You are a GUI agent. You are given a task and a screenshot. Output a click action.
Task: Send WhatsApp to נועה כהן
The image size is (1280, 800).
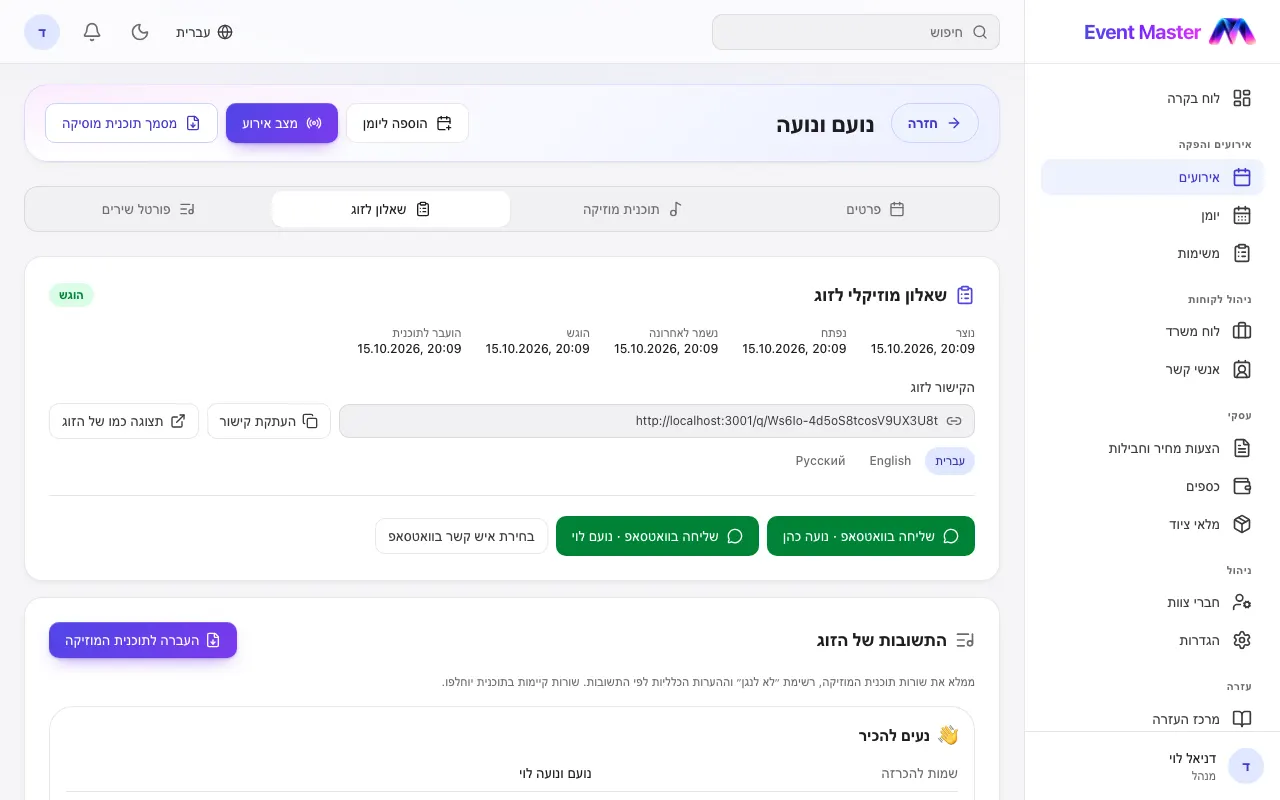click(871, 536)
